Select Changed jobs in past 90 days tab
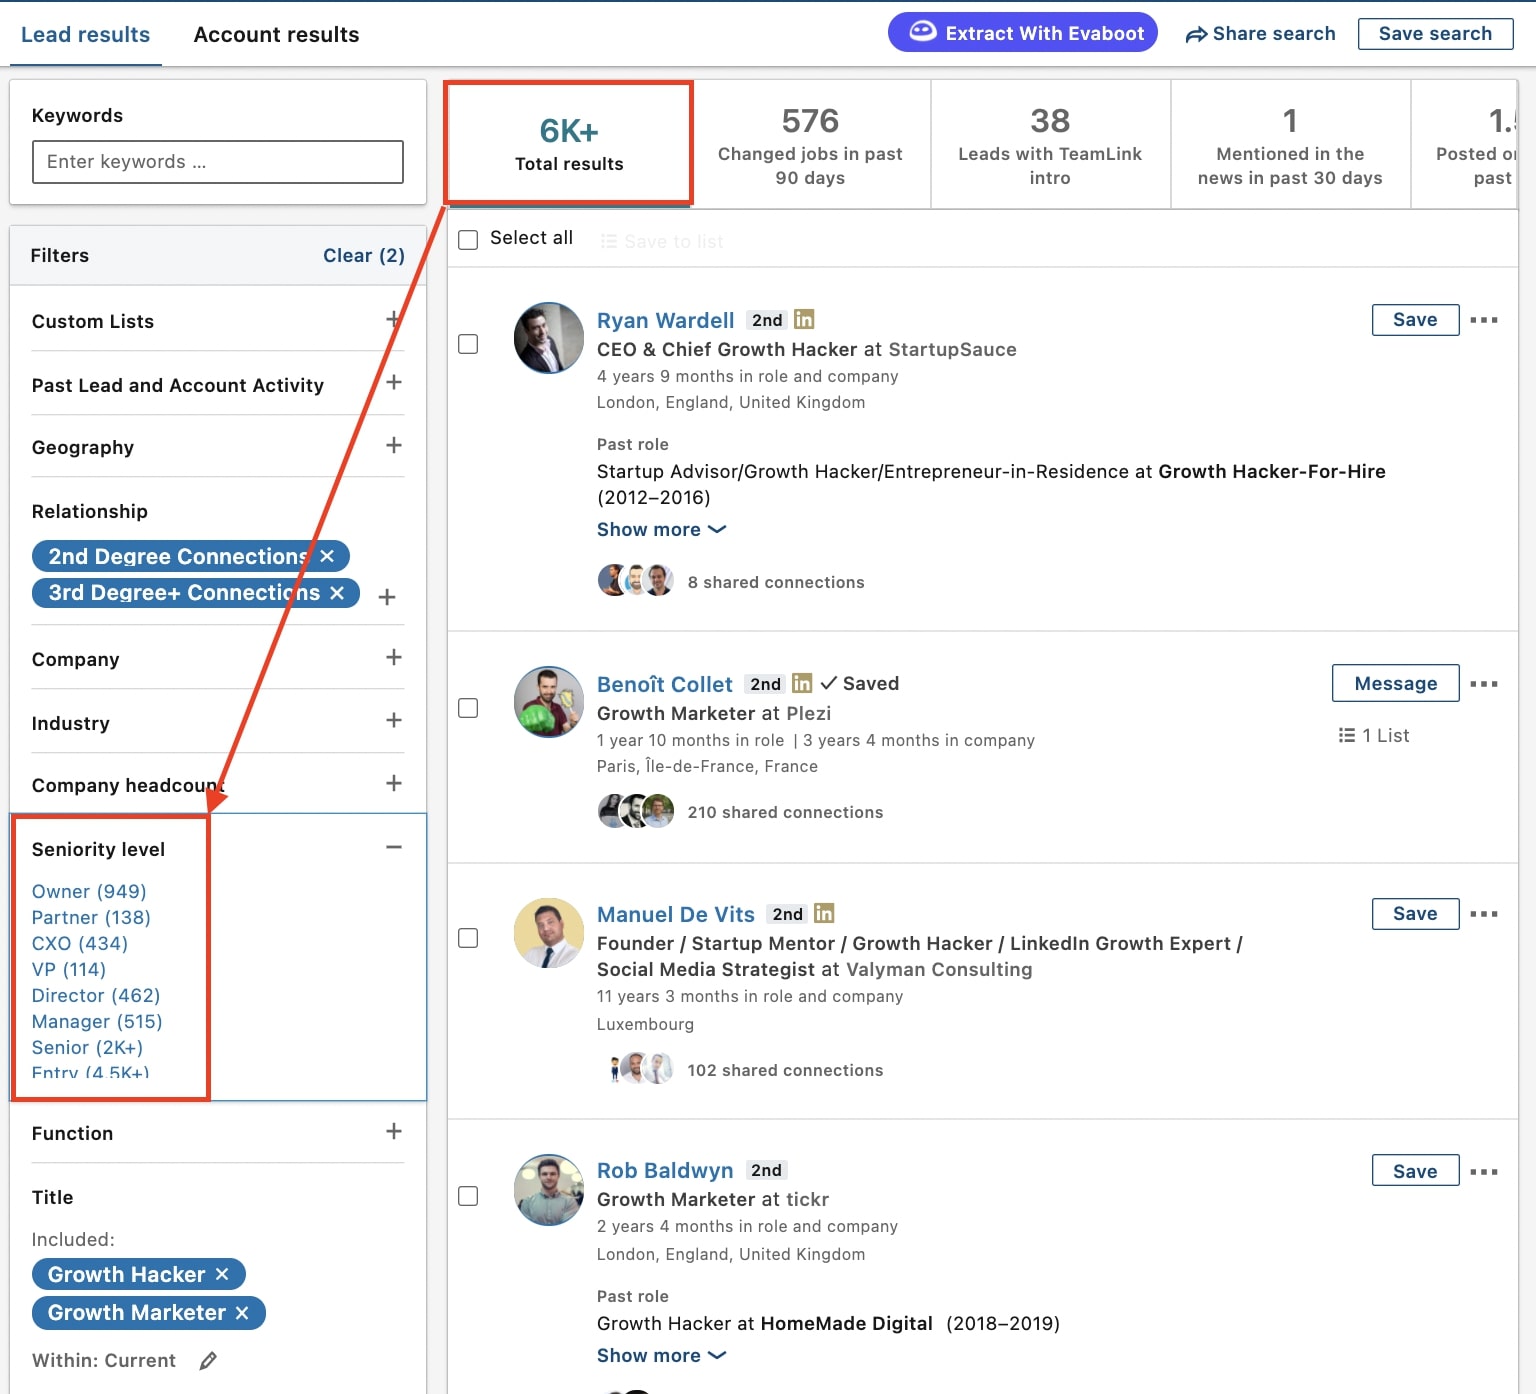 click(x=810, y=145)
